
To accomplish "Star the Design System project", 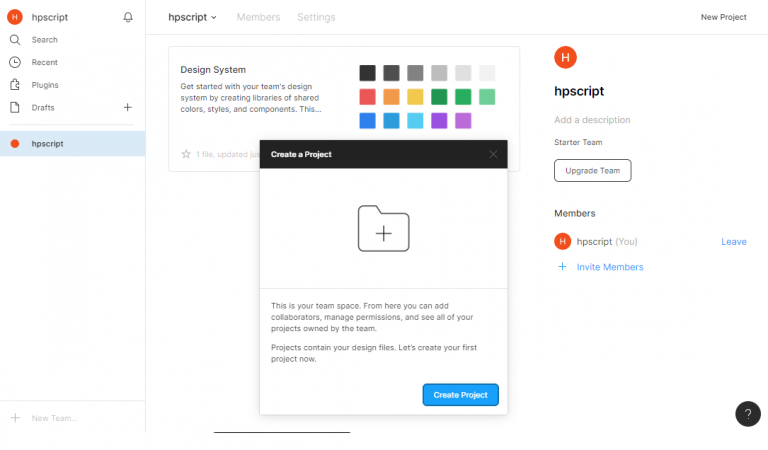I will pos(186,154).
